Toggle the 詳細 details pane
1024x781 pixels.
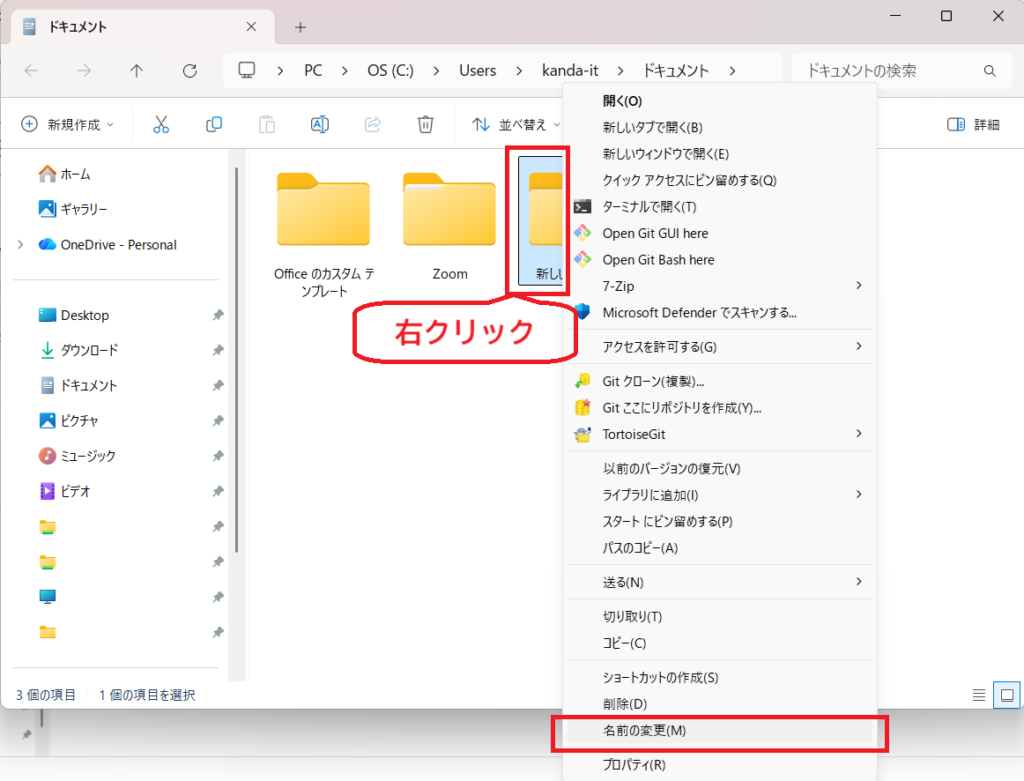[973, 125]
